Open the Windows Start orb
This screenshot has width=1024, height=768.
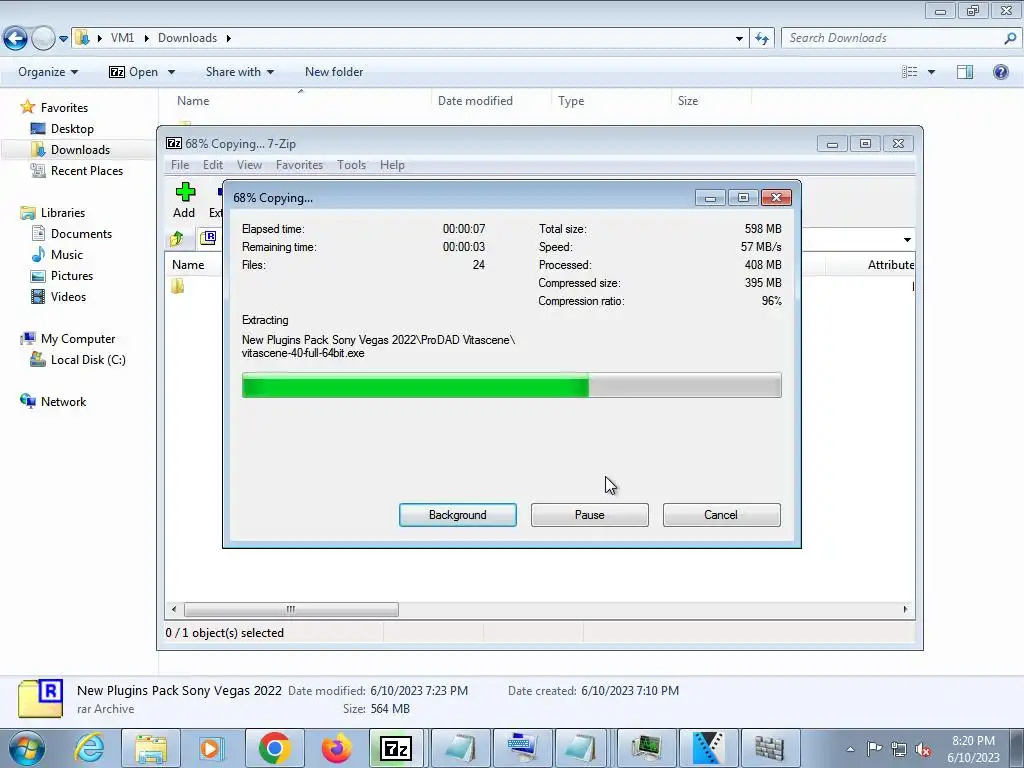tap(27, 748)
